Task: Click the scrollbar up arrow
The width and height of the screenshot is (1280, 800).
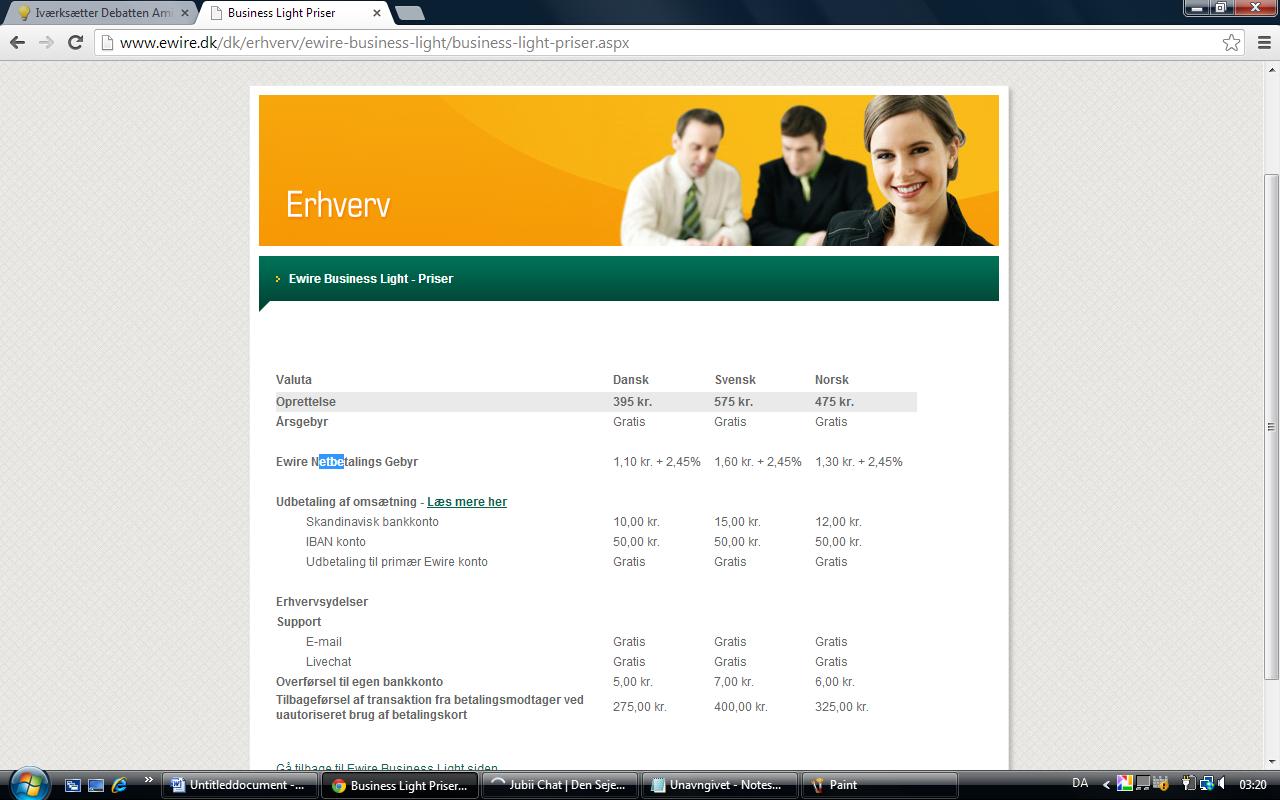Action: coord(1271,71)
